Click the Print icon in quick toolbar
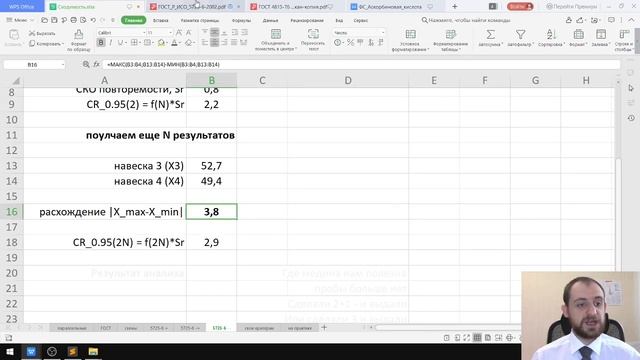The height and width of the screenshot is (360, 640). (x=73, y=20)
